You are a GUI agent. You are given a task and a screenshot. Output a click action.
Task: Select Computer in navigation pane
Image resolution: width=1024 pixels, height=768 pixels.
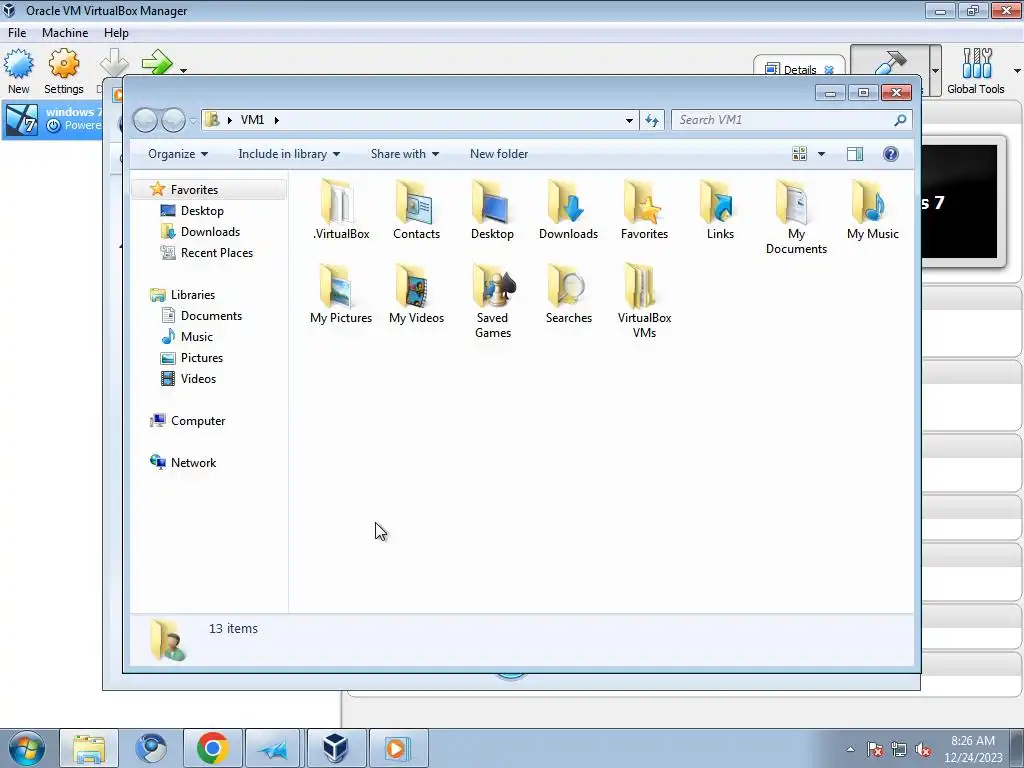pos(198,421)
